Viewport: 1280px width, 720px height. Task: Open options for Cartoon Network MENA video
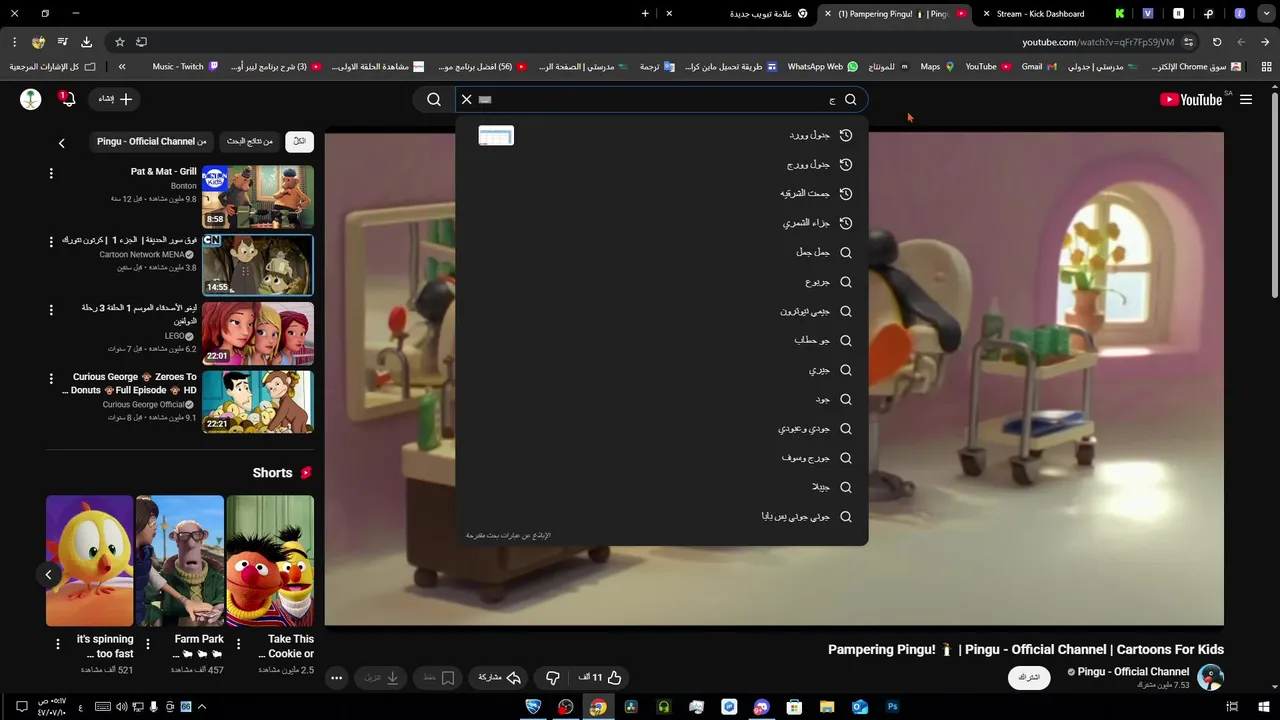[51, 242]
